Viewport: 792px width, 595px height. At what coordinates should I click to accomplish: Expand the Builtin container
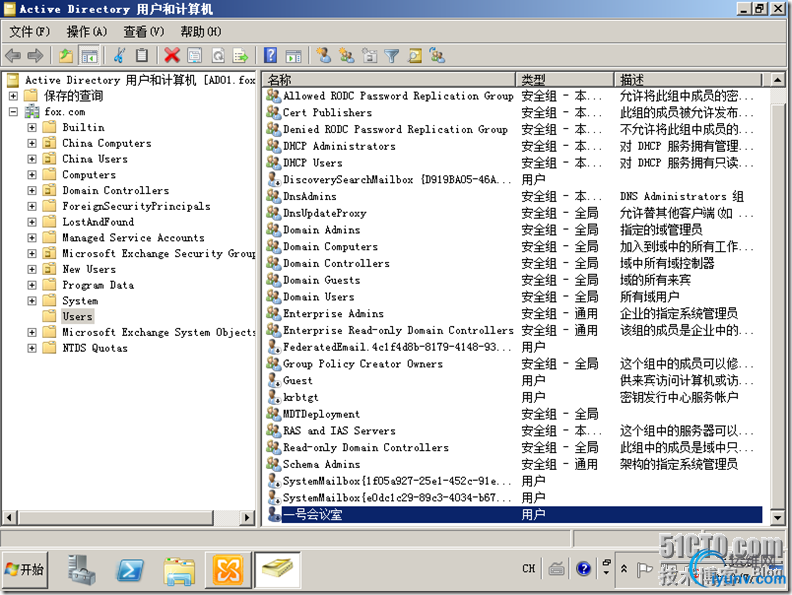click(32, 127)
